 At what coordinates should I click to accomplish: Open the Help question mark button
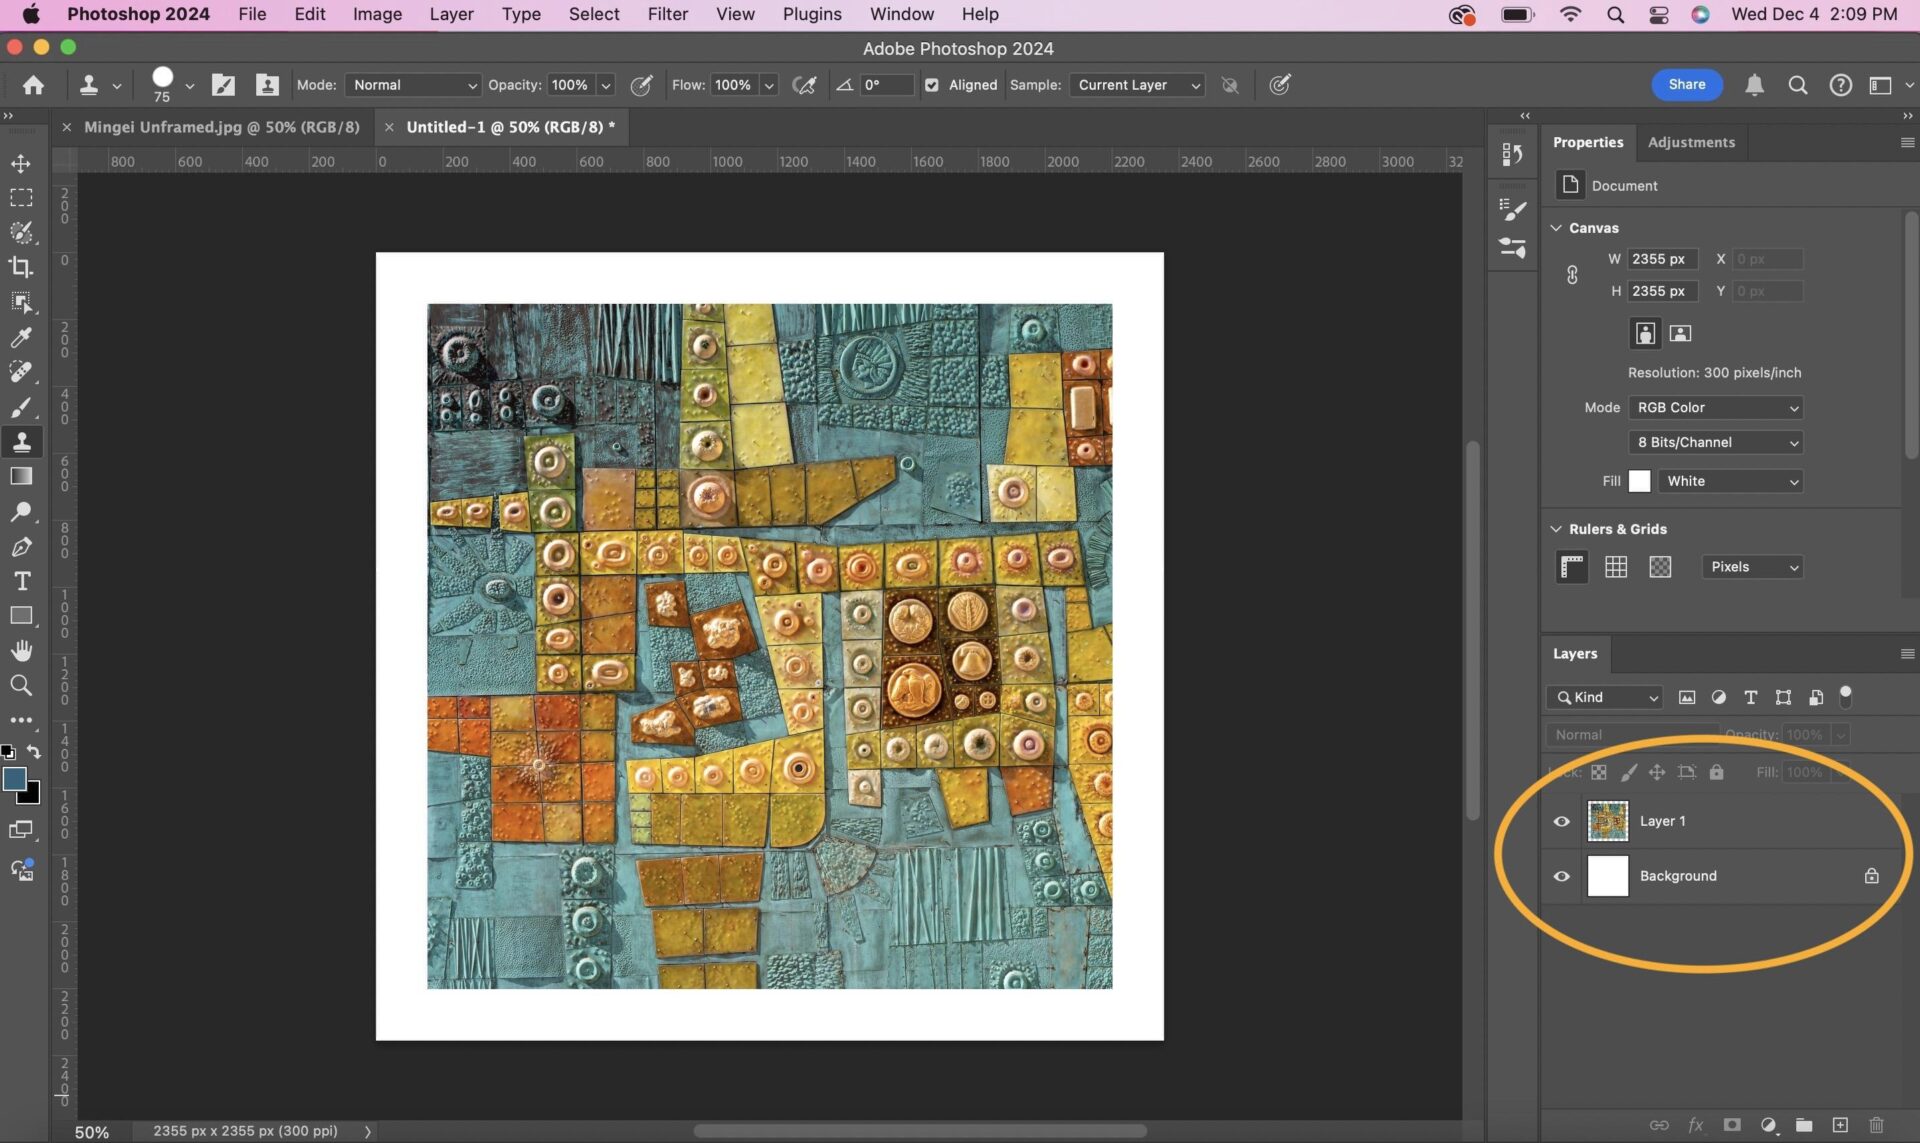click(x=1840, y=85)
